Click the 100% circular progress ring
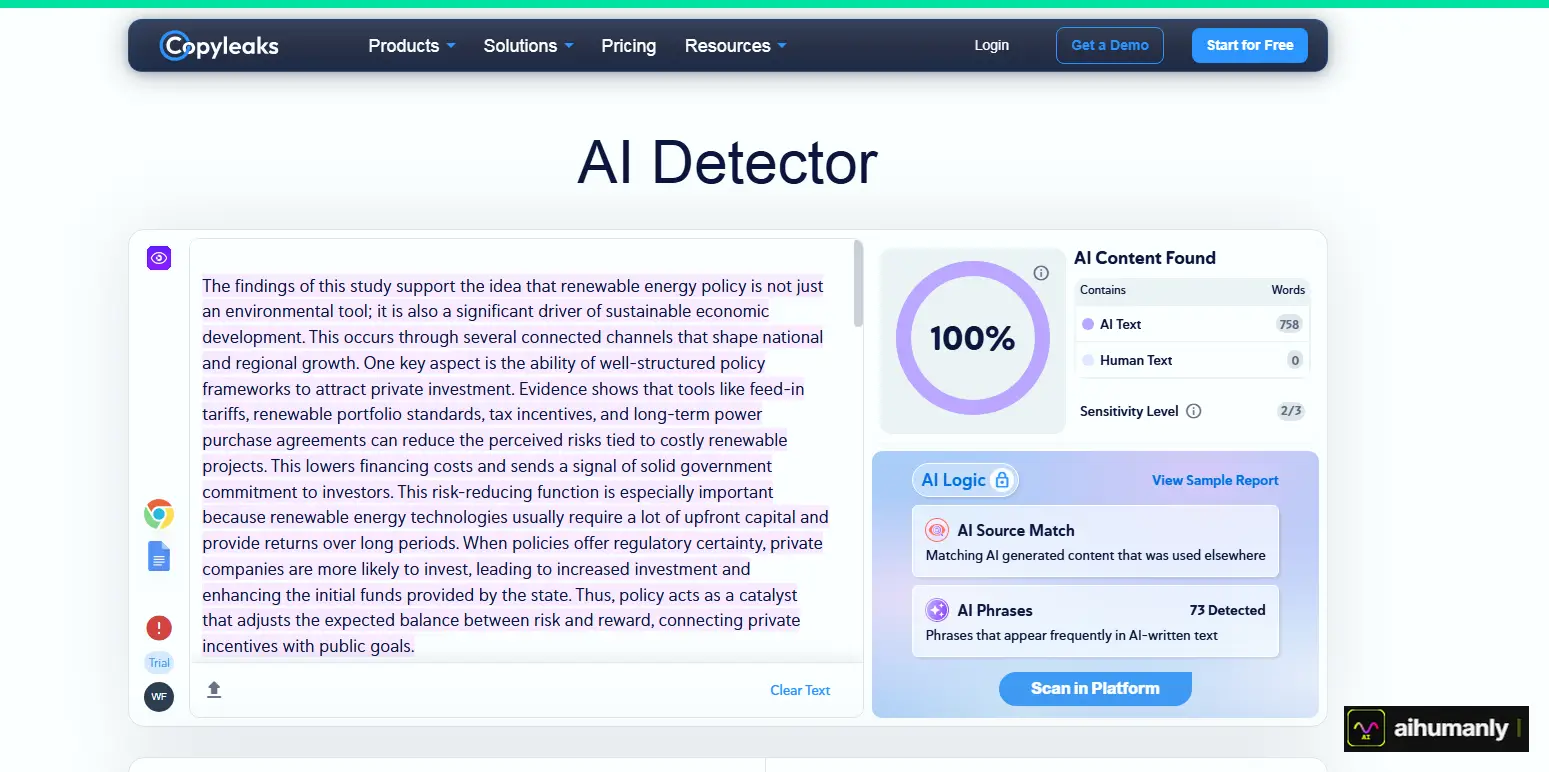Image resolution: width=1549 pixels, height=772 pixels. coord(972,338)
